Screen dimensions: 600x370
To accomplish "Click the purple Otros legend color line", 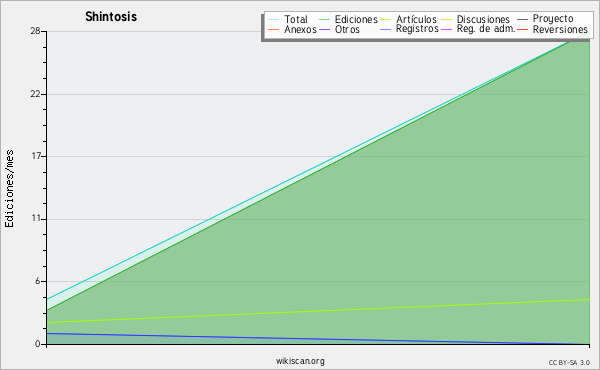I will click(x=324, y=29).
